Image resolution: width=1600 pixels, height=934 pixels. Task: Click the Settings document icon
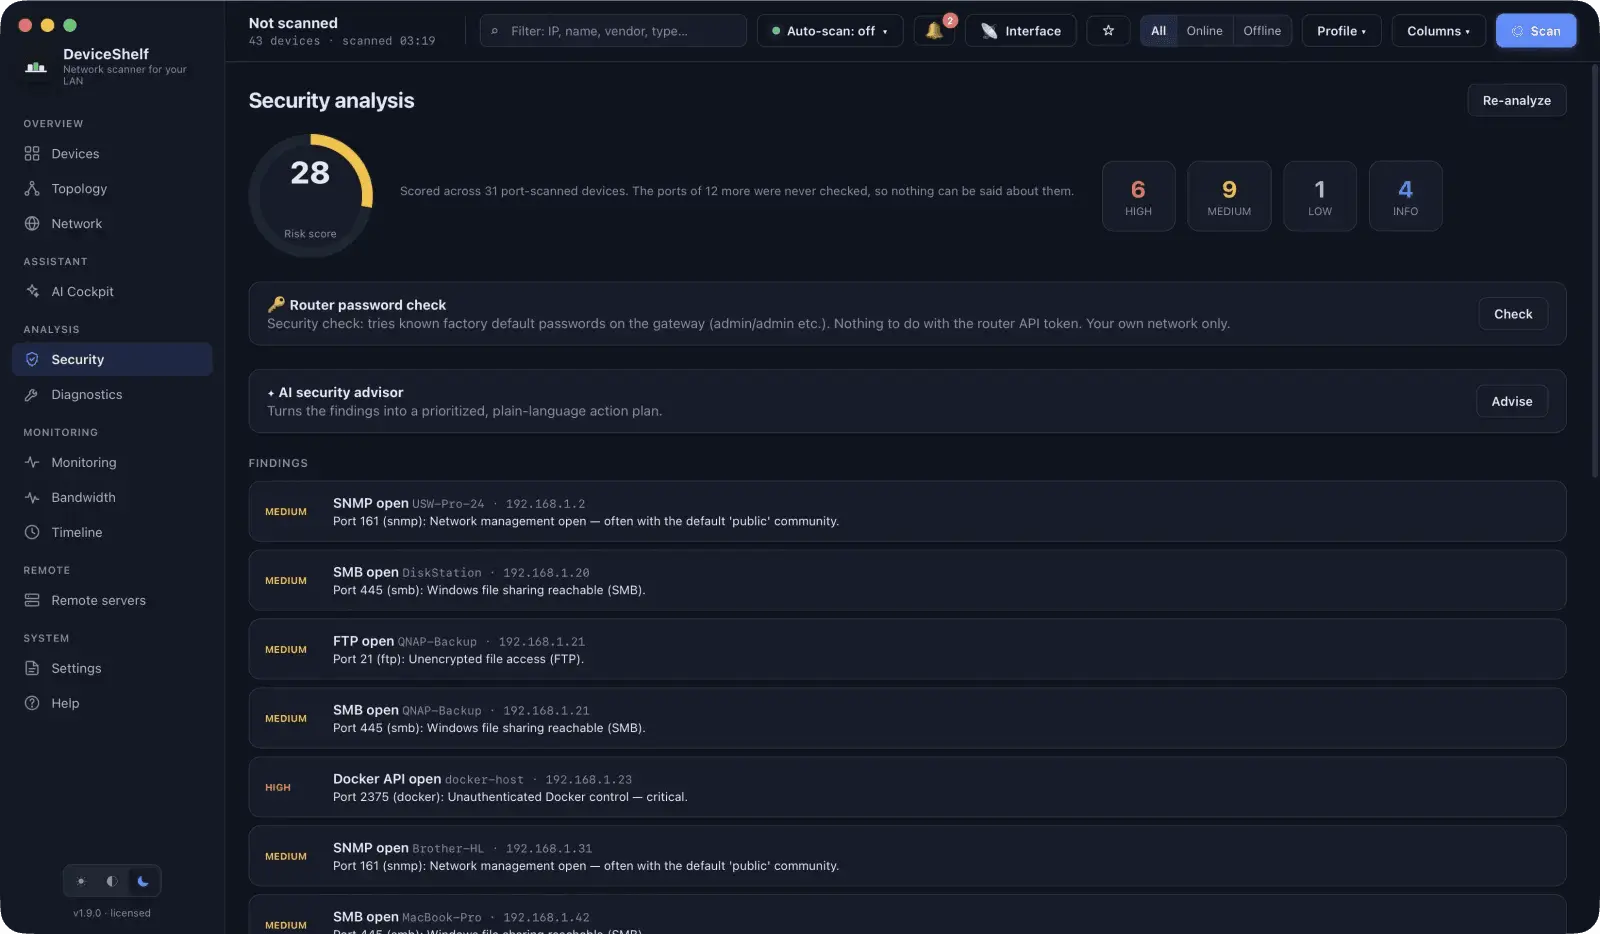(x=32, y=669)
